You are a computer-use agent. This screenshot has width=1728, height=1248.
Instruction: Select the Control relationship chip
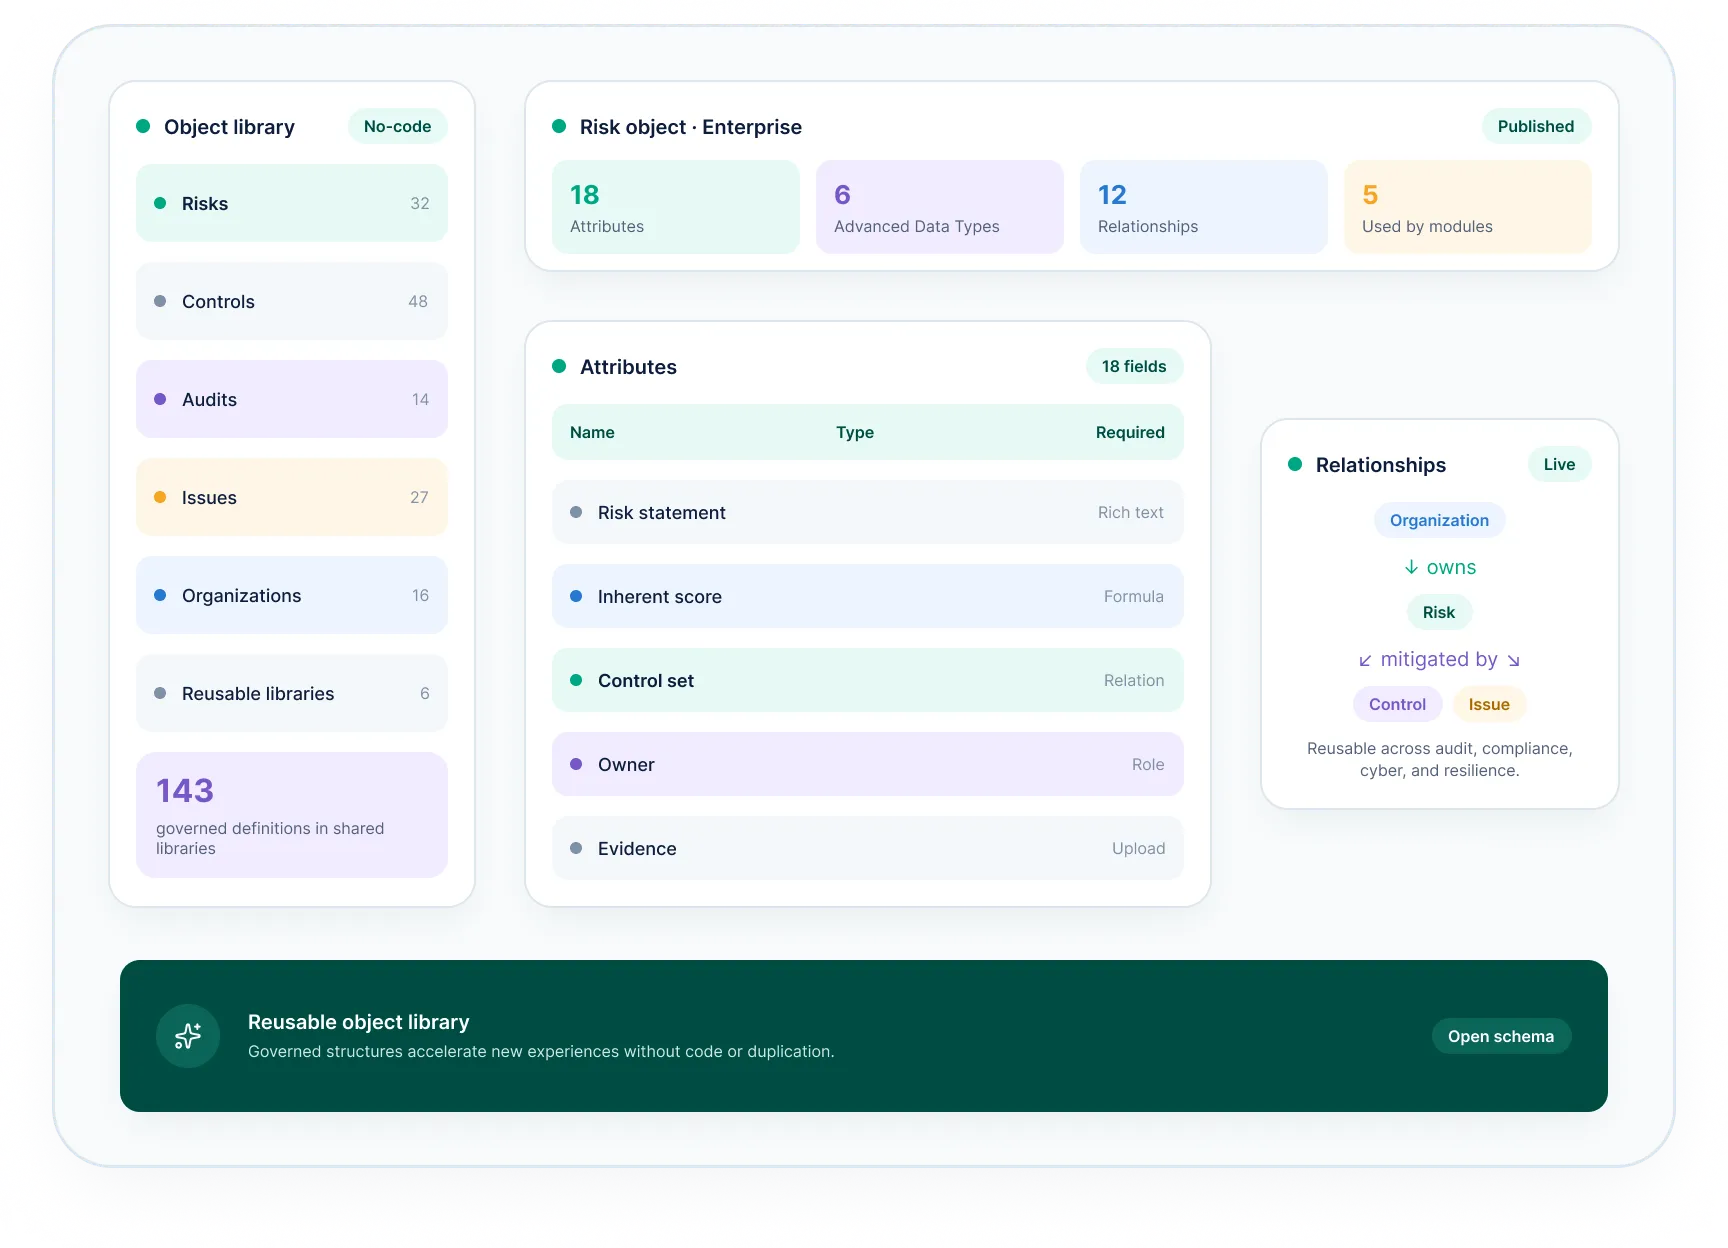1397,704
